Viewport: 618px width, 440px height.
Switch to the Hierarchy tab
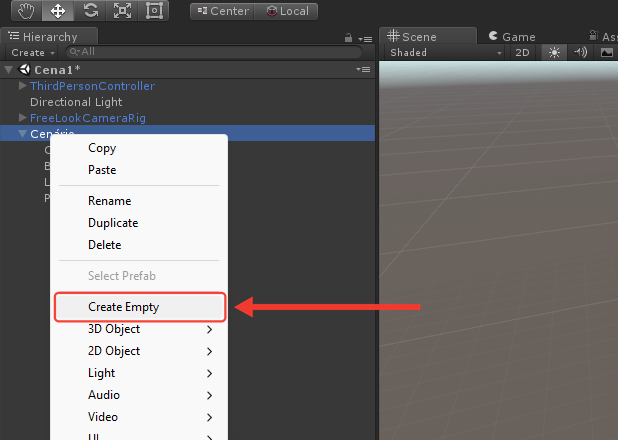click(49, 36)
